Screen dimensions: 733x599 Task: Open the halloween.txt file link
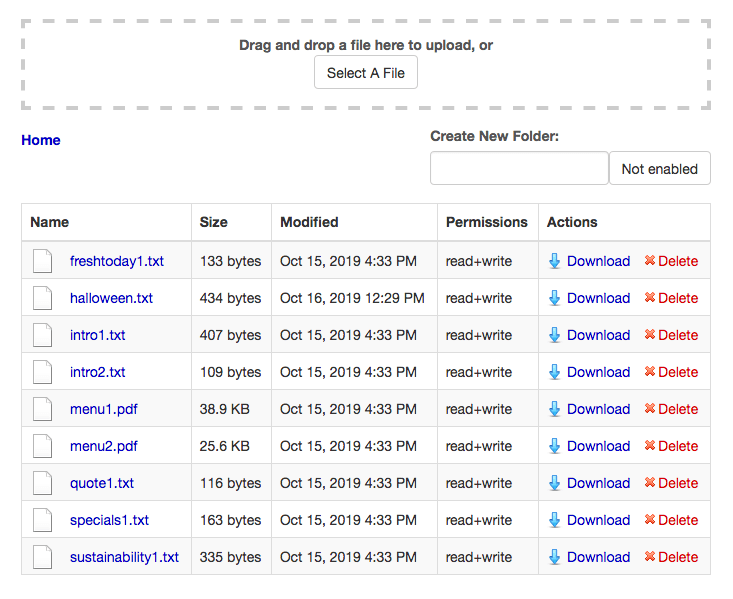point(111,298)
